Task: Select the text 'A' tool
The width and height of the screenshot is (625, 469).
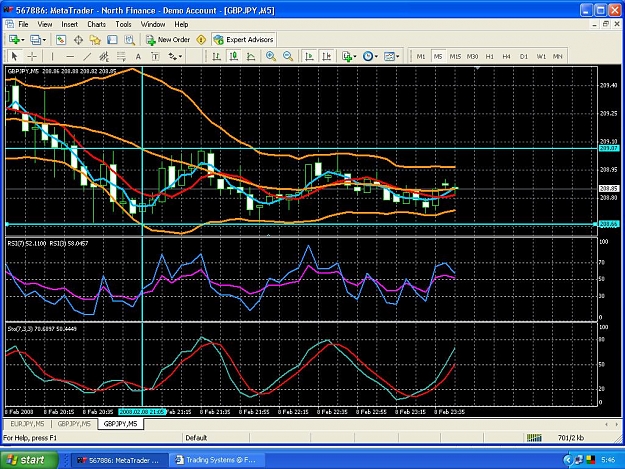Action: 138,57
